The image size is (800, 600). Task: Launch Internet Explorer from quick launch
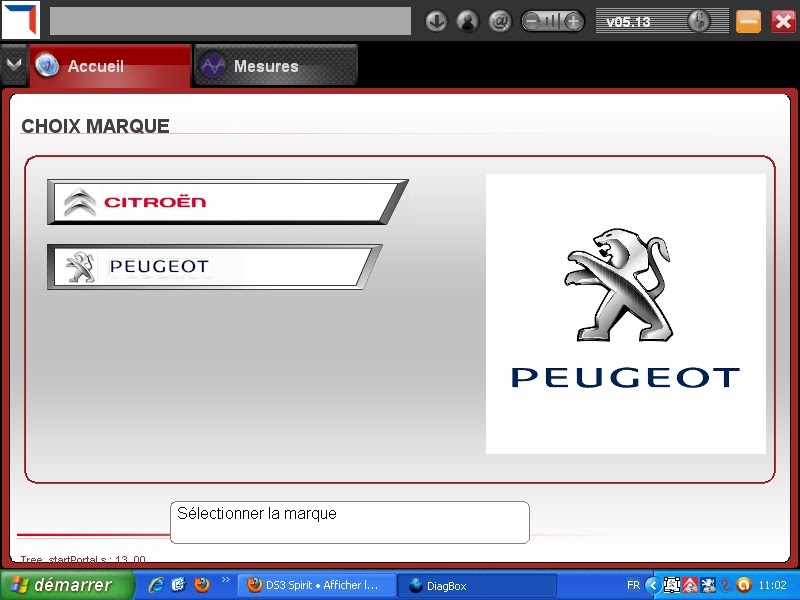coord(156,585)
